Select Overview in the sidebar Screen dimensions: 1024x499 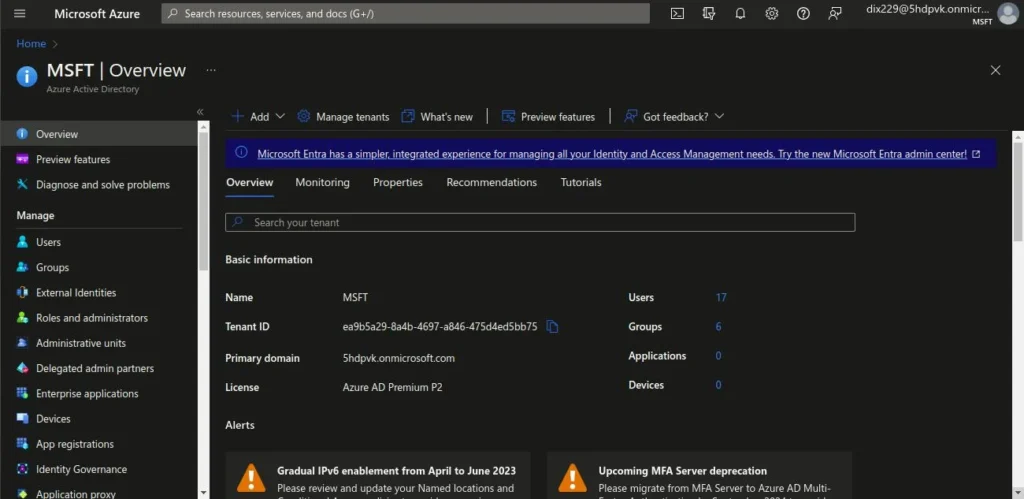(98, 134)
